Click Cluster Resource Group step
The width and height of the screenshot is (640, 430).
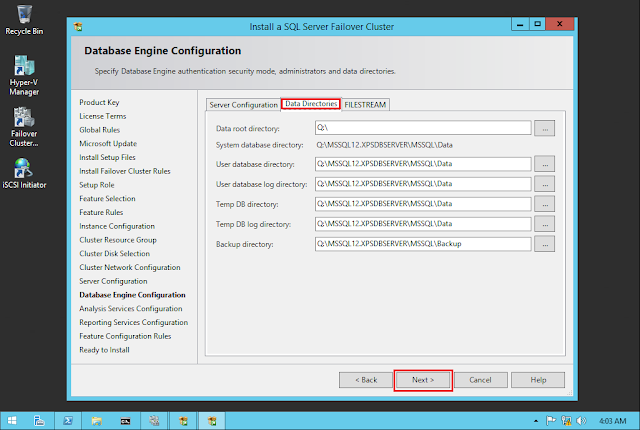(x=118, y=240)
